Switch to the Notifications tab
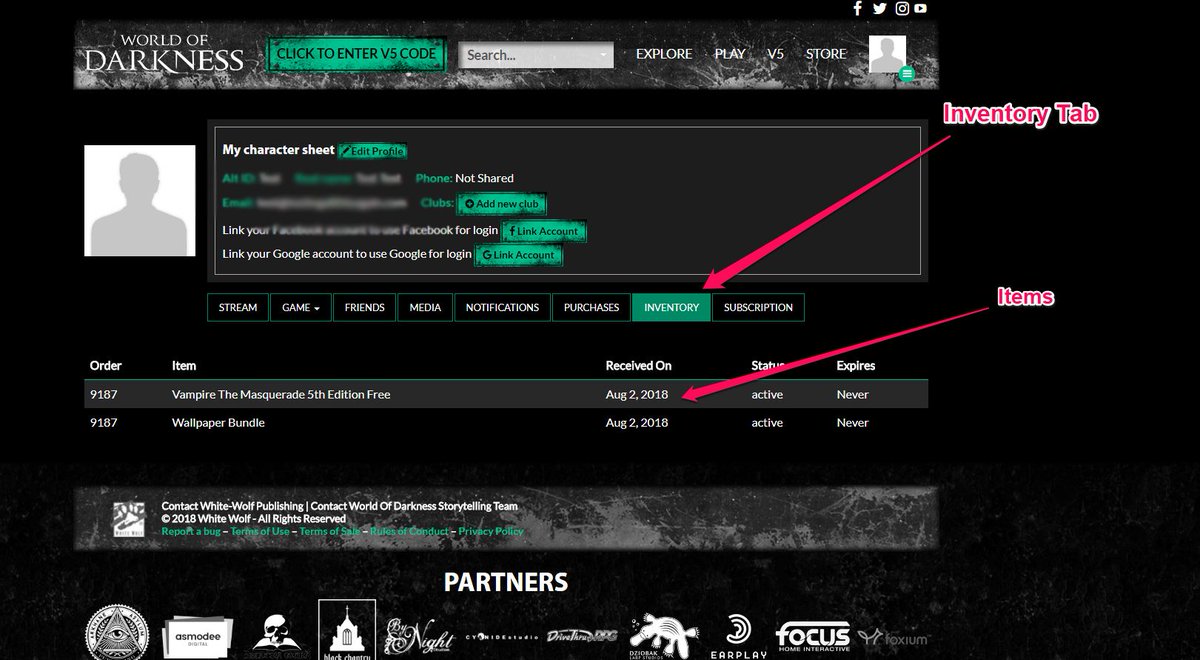 coord(502,308)
